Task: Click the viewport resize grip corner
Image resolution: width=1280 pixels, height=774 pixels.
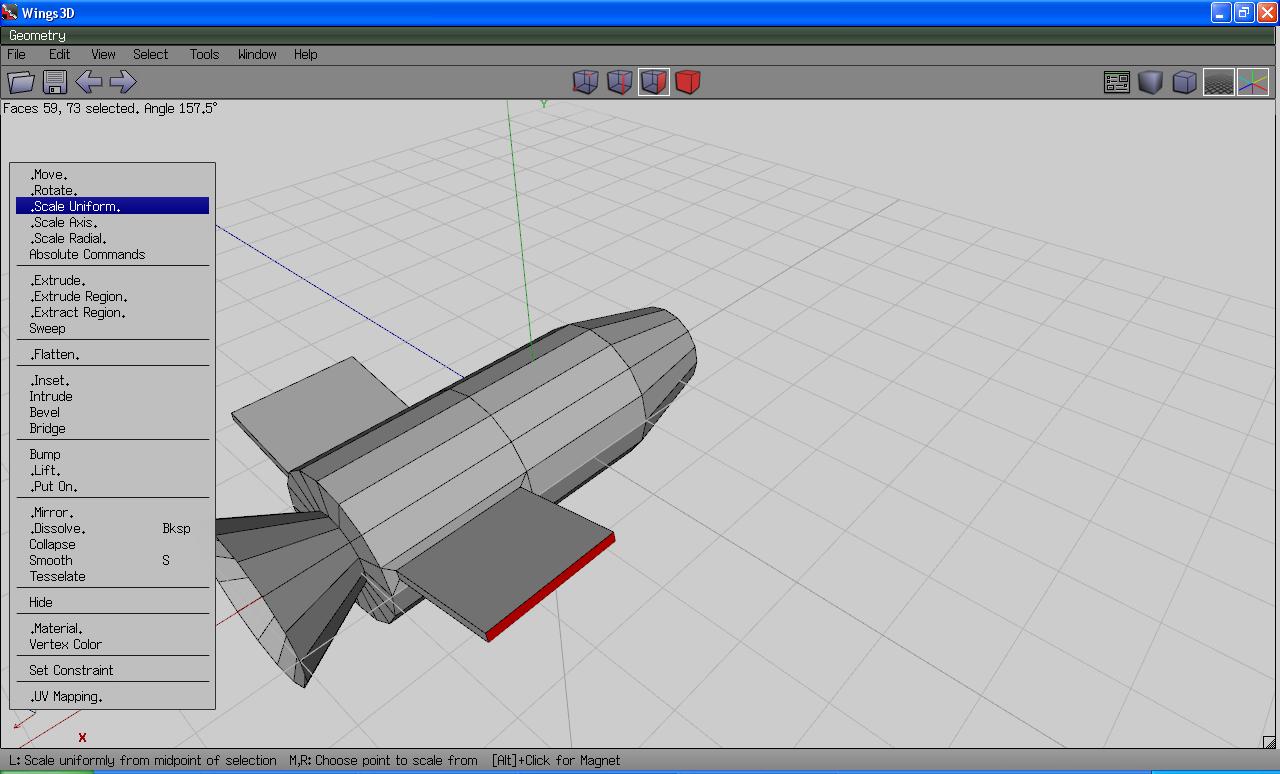Action: pyautogui.click(x=1269, y=741)
